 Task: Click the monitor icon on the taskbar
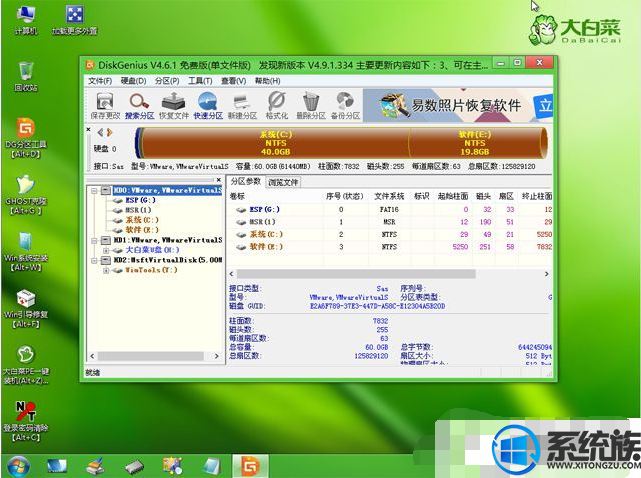coord(56,466)
